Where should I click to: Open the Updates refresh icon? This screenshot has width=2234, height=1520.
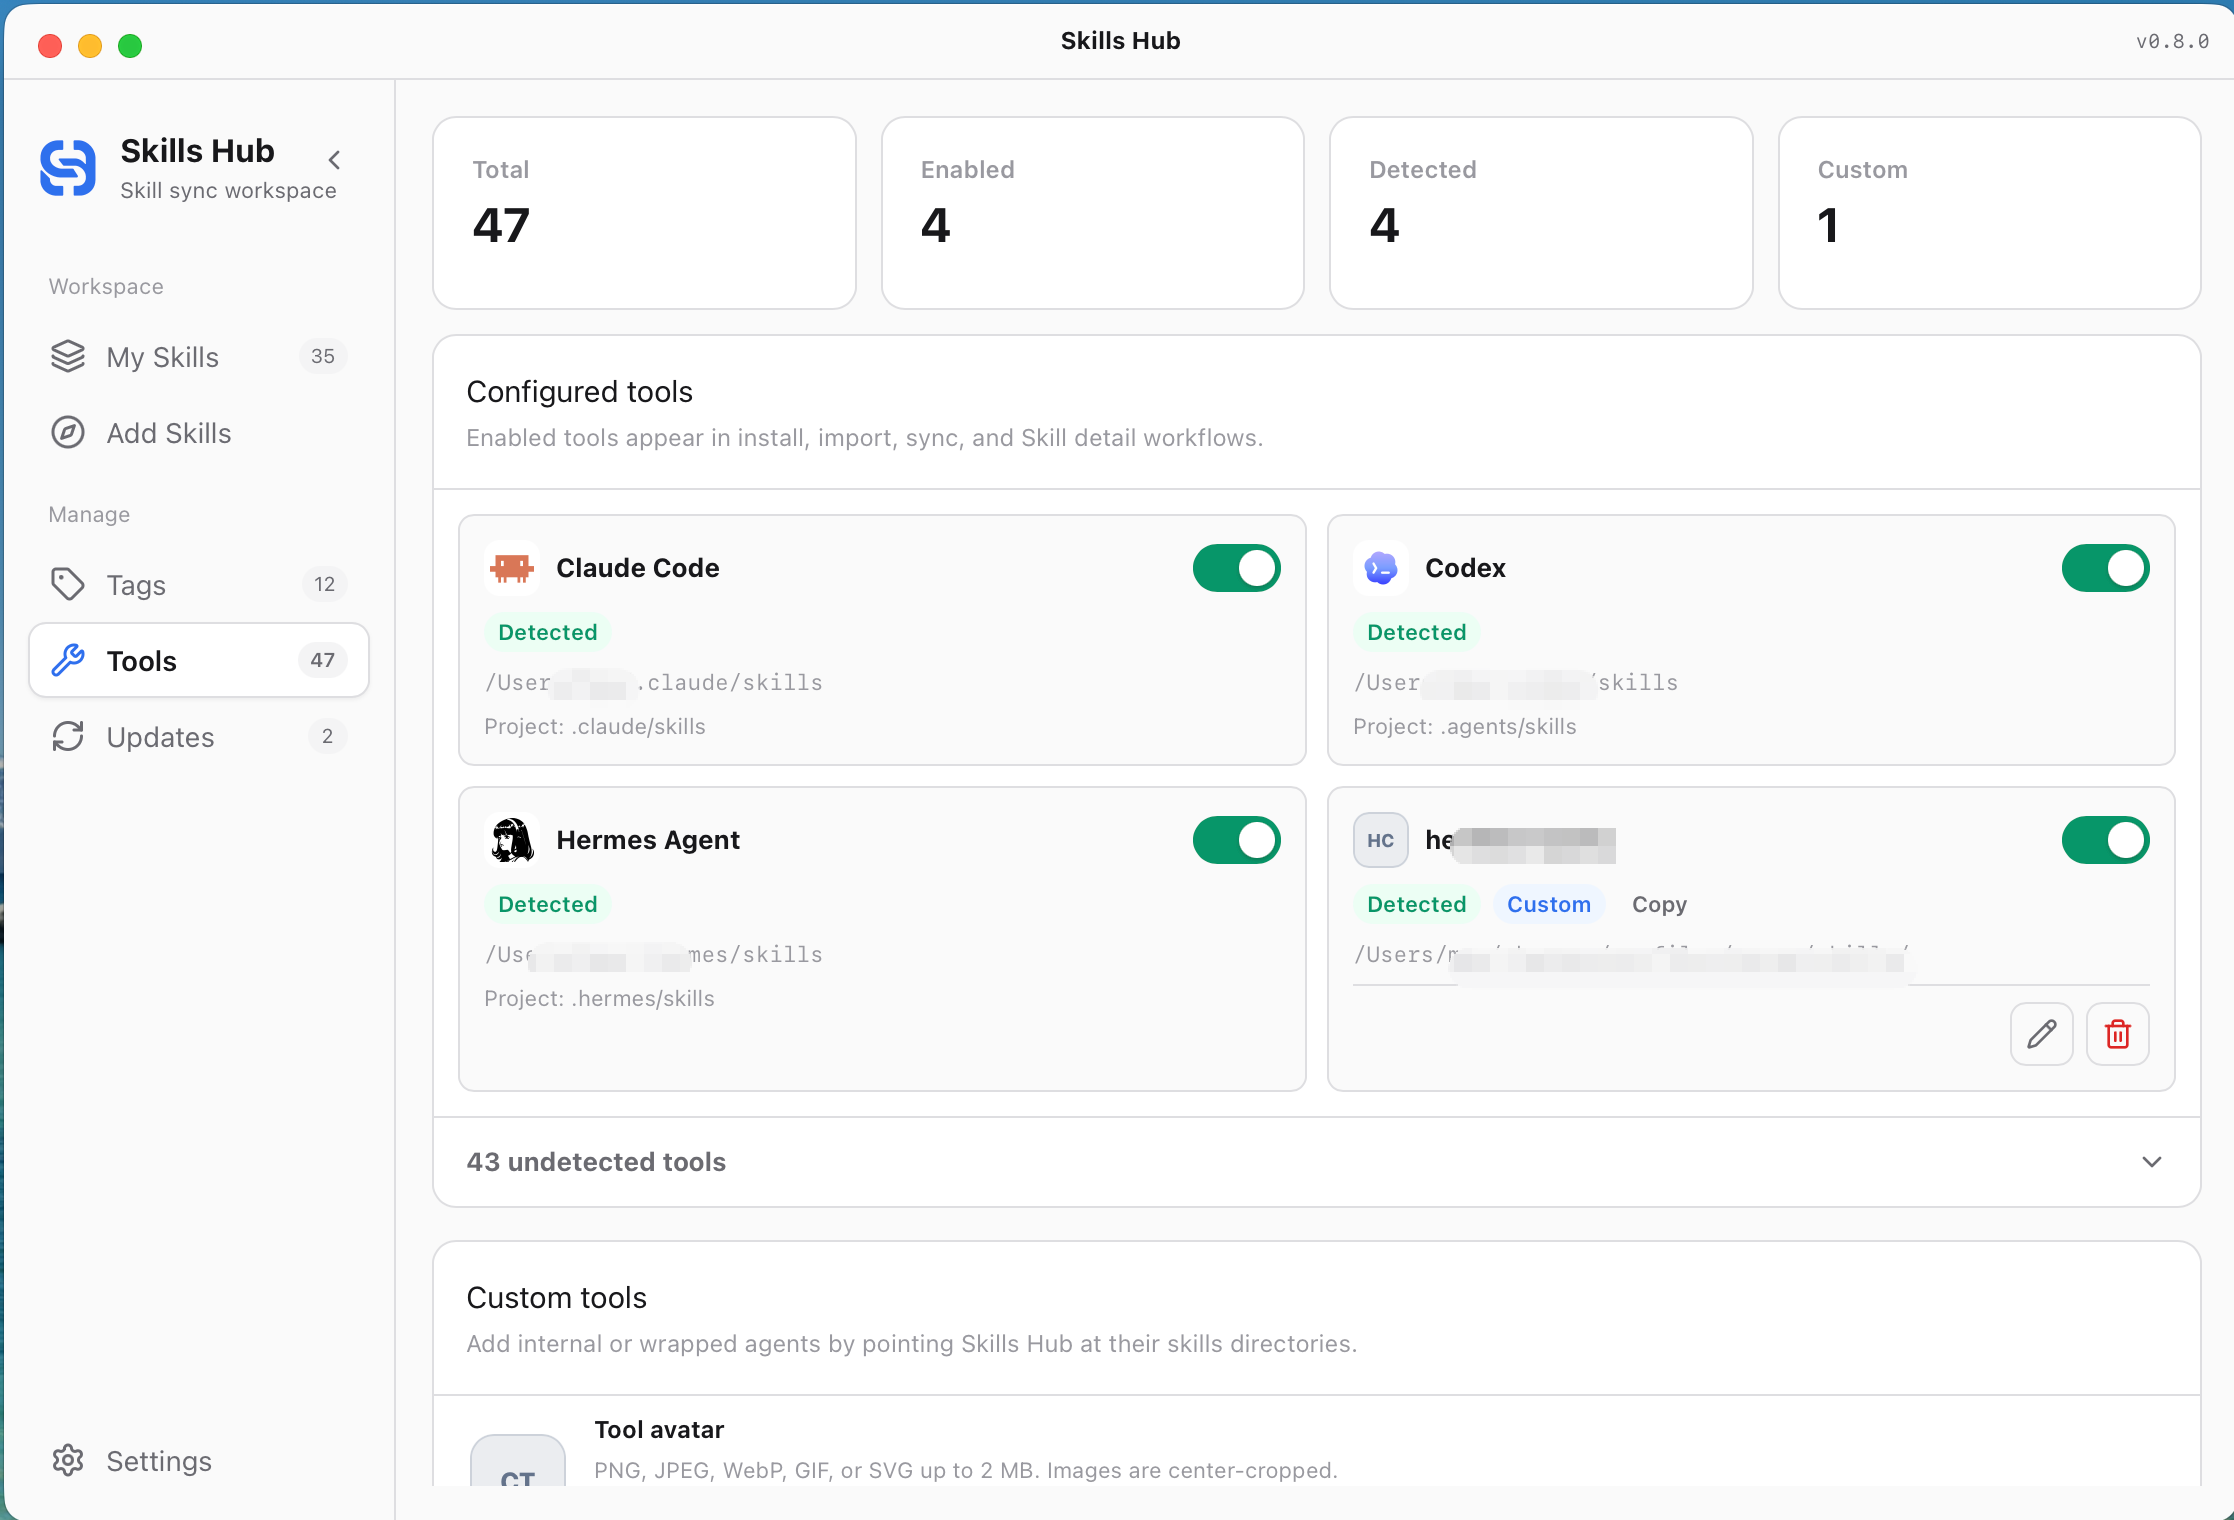pos(68,737)
